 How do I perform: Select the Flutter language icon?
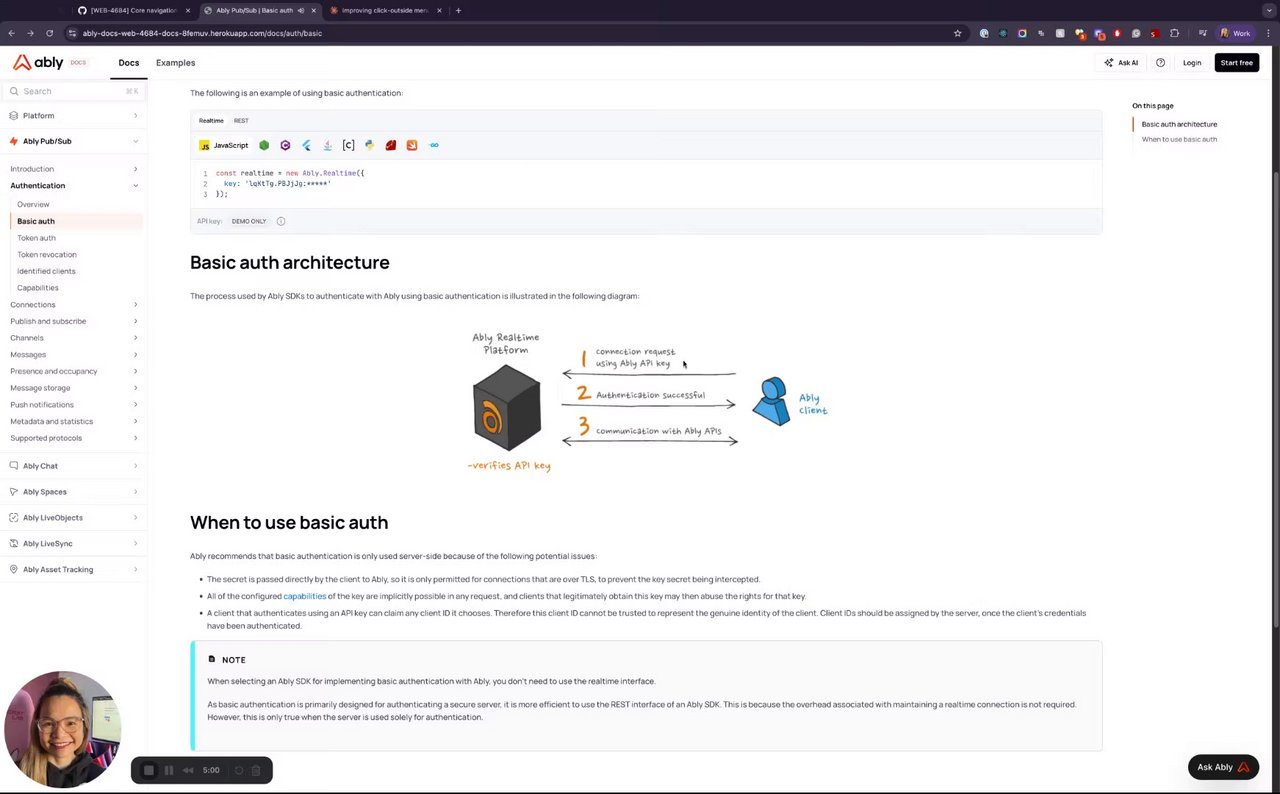click(x=306, y=145)
